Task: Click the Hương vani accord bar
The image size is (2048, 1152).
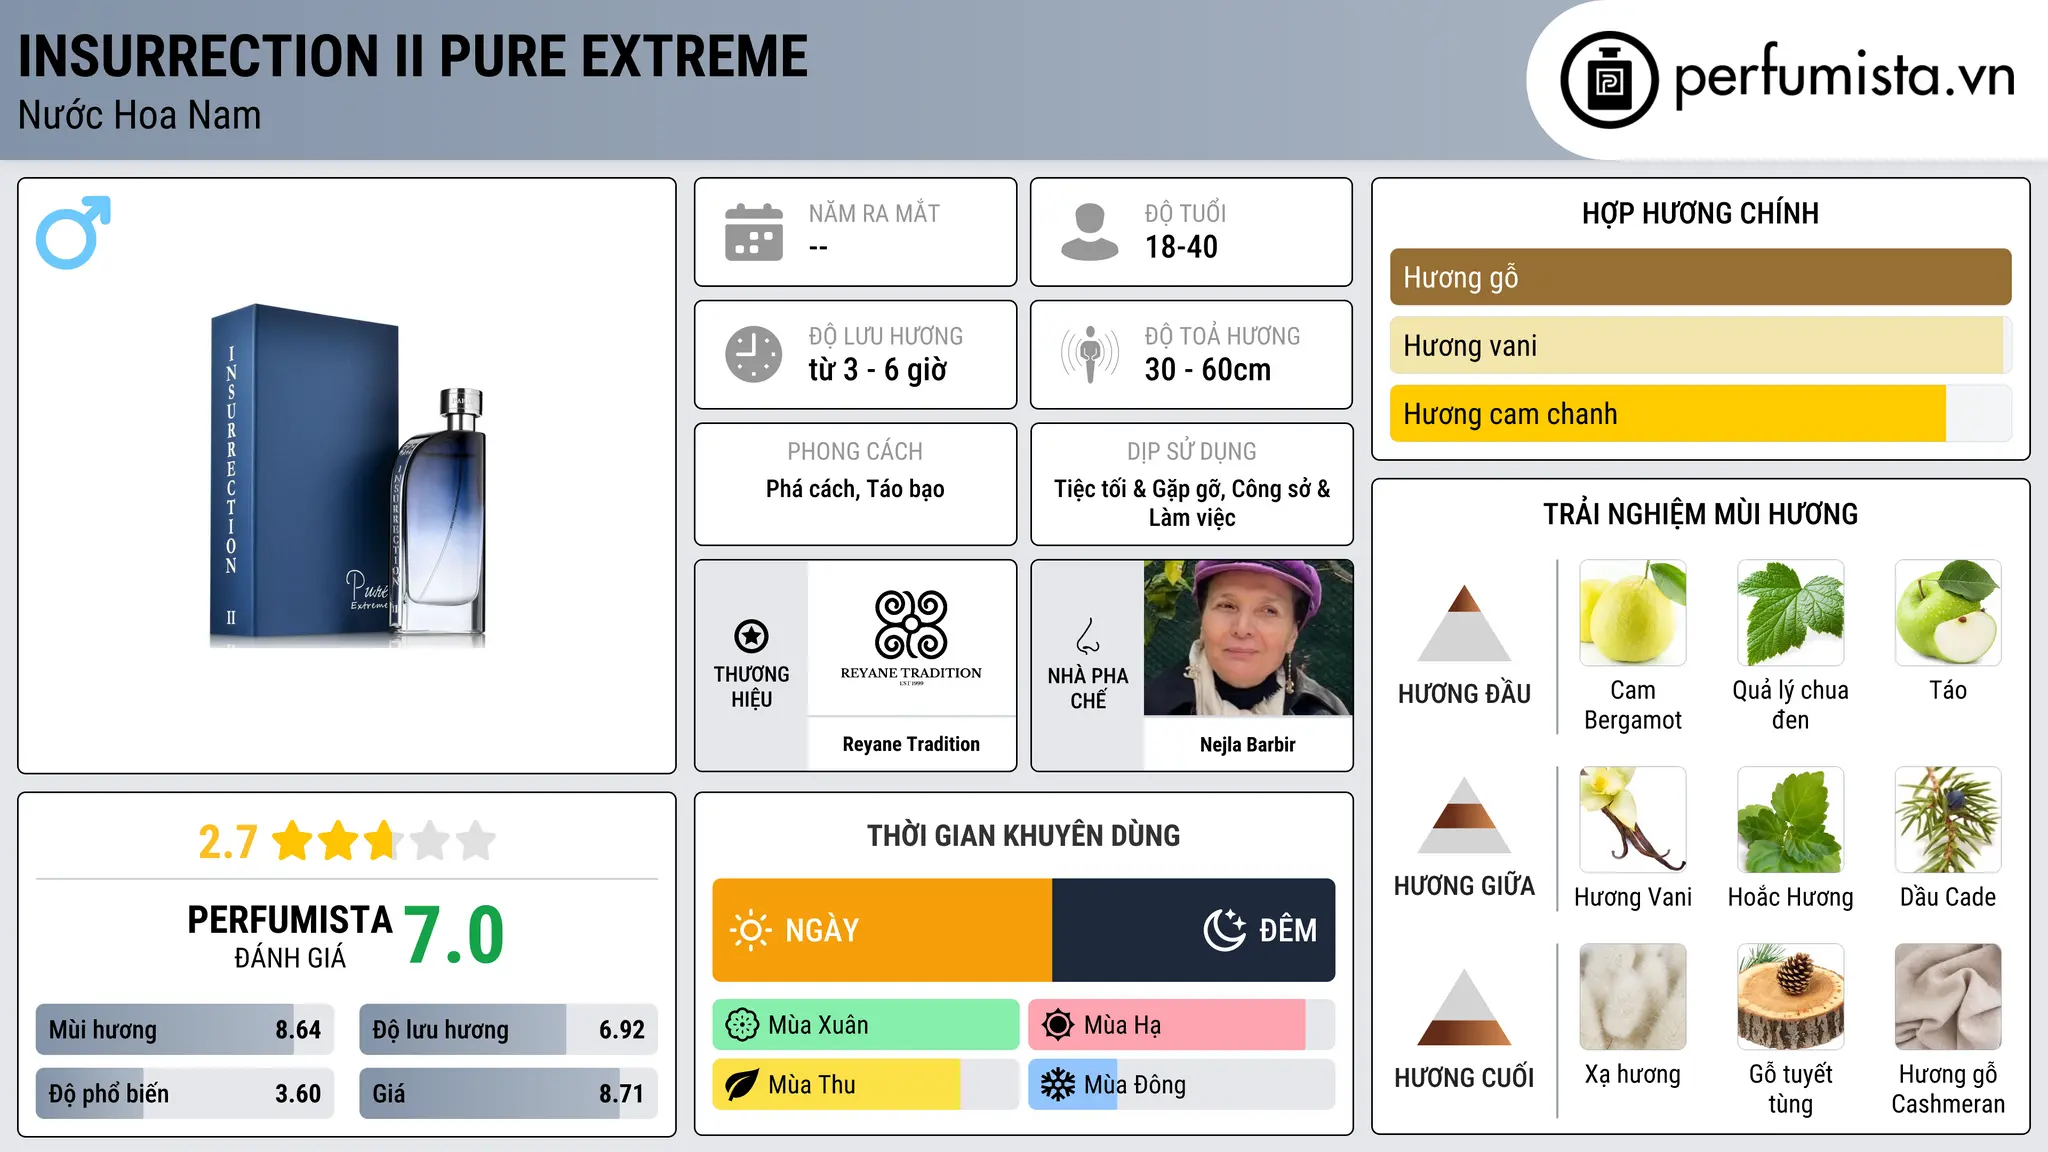Action: point(1700,345)
